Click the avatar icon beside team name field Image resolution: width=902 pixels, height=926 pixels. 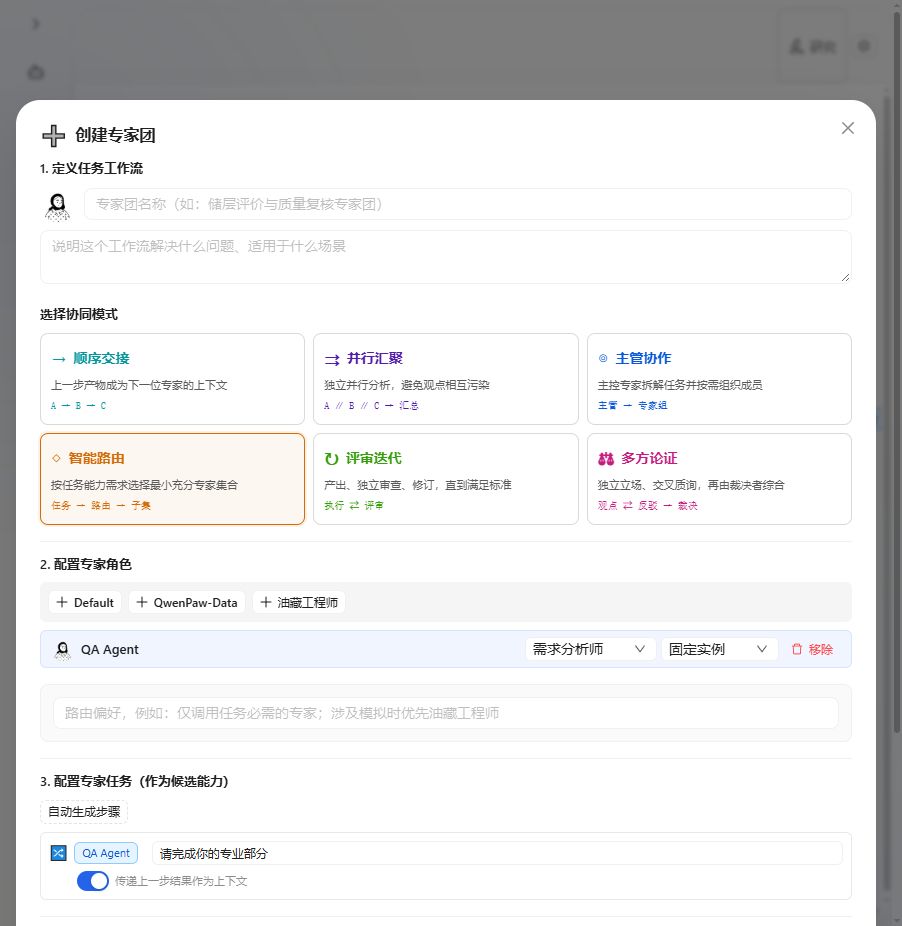pyautogui.click(x=57, y=207)
